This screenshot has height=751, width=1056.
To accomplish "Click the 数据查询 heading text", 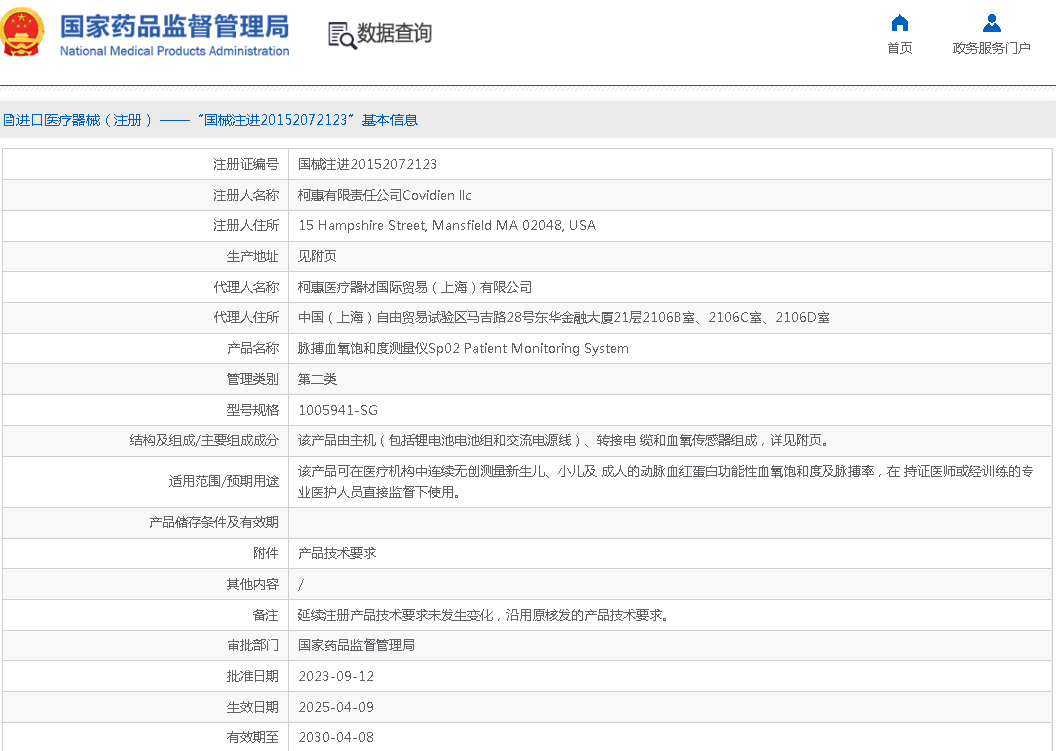I will [395, 33].
